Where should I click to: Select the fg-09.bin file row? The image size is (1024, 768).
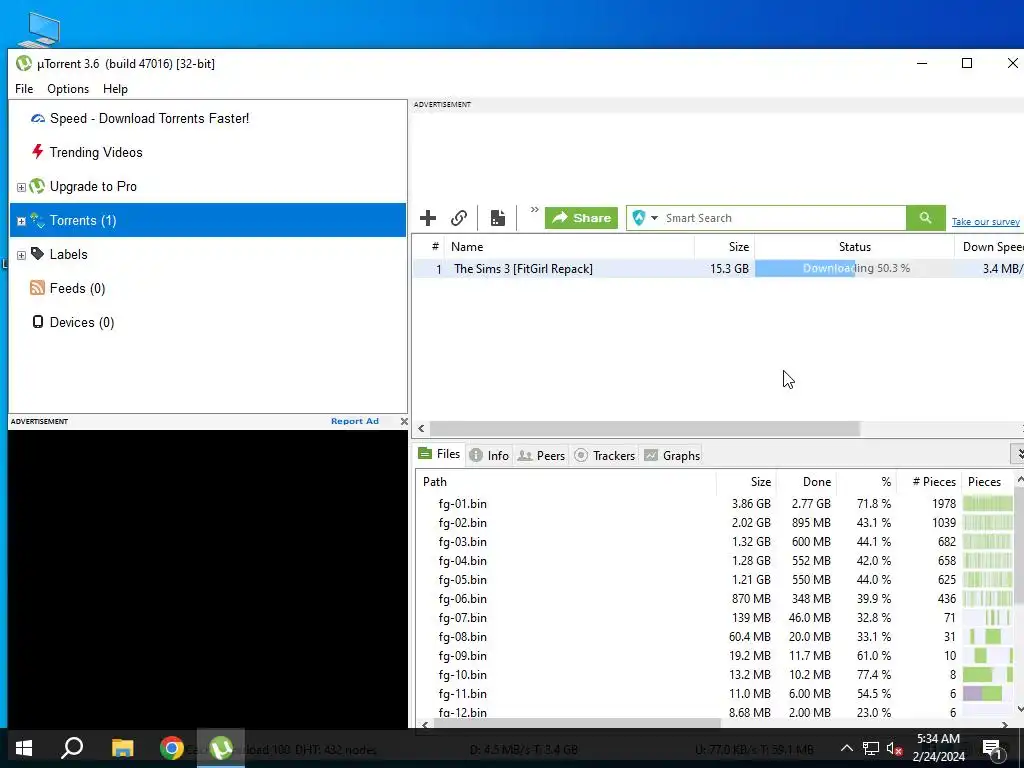click(x=714, y=656)
